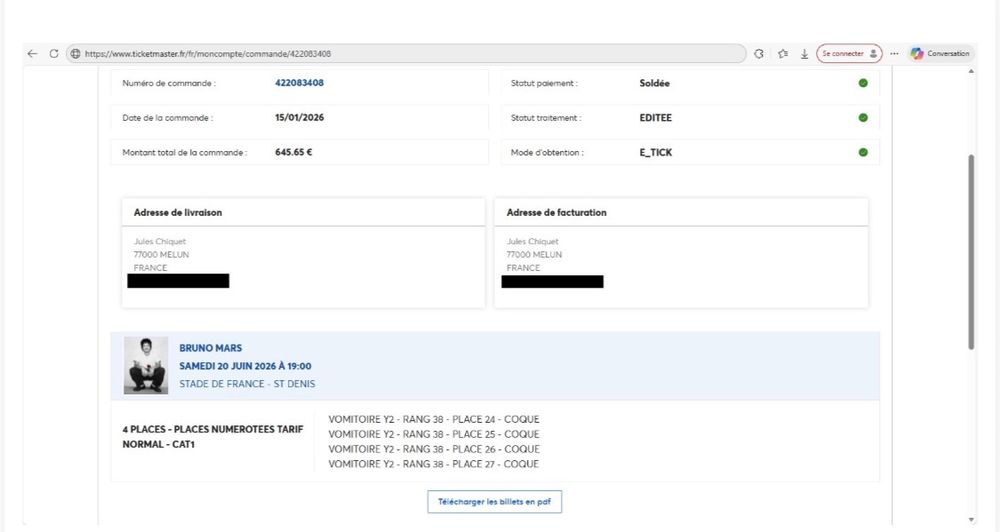1000x532 pixels.
Task: Open browser downloads icon
Action: [804, 54]
